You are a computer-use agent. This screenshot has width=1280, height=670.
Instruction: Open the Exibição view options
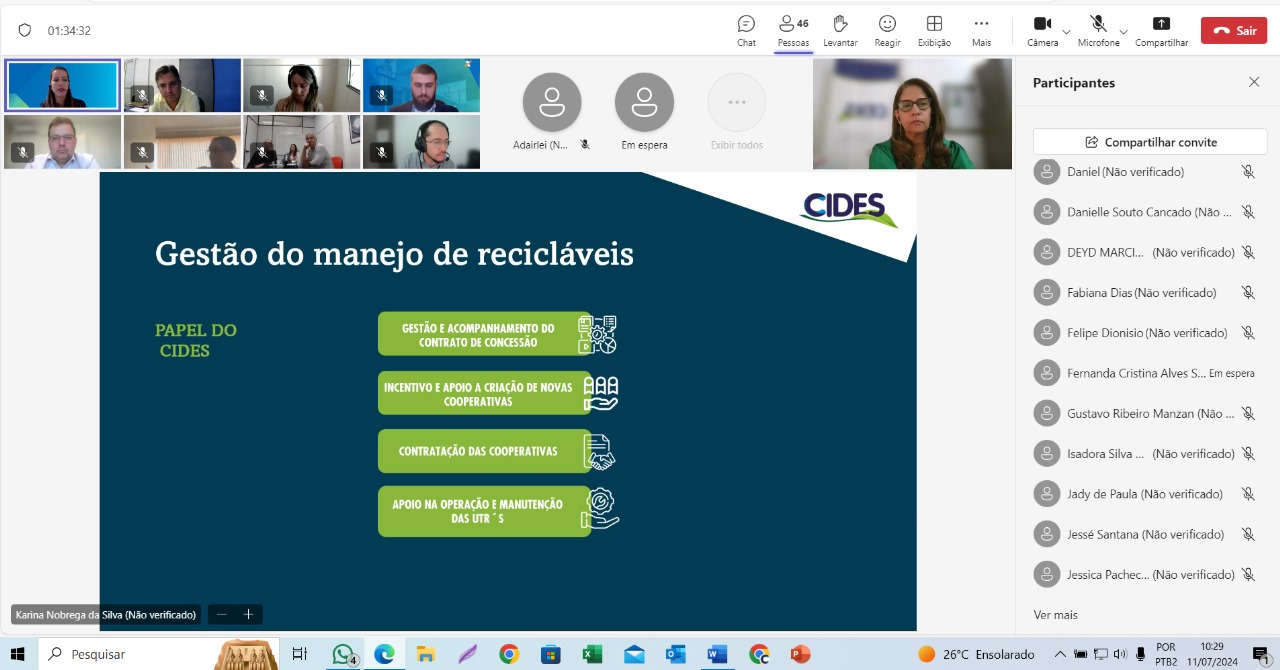(934, 30)
